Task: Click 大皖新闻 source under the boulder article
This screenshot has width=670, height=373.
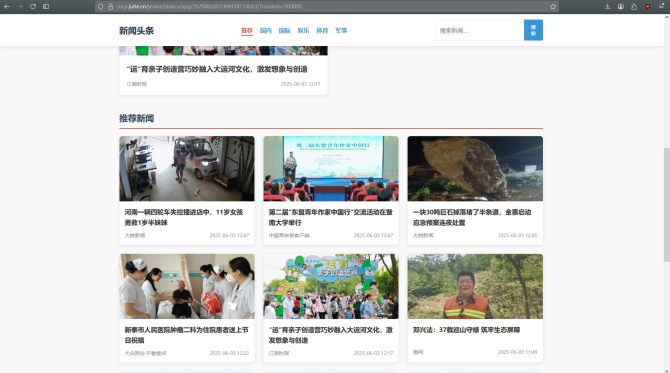Action: 423,235
